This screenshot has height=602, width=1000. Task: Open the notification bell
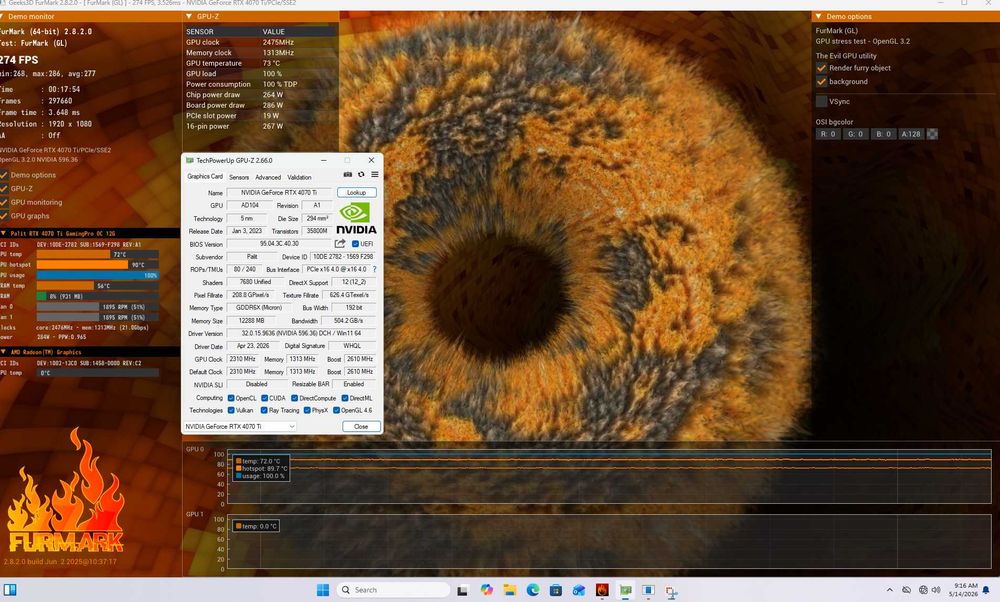pos(986,590)
